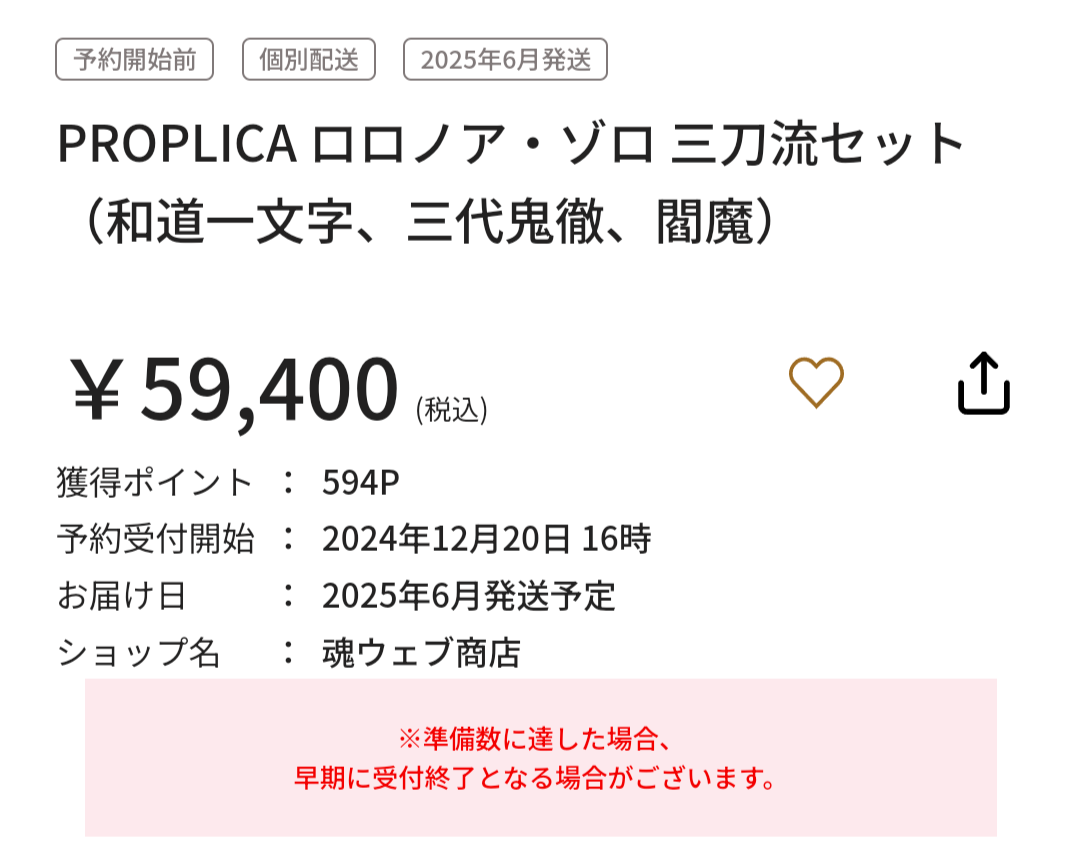The width and height of the screenshot is (1080, 854).
Task: Open the 魂ウェブ商店 shop link
Action: pyautogui.click(x=421, y=654)
